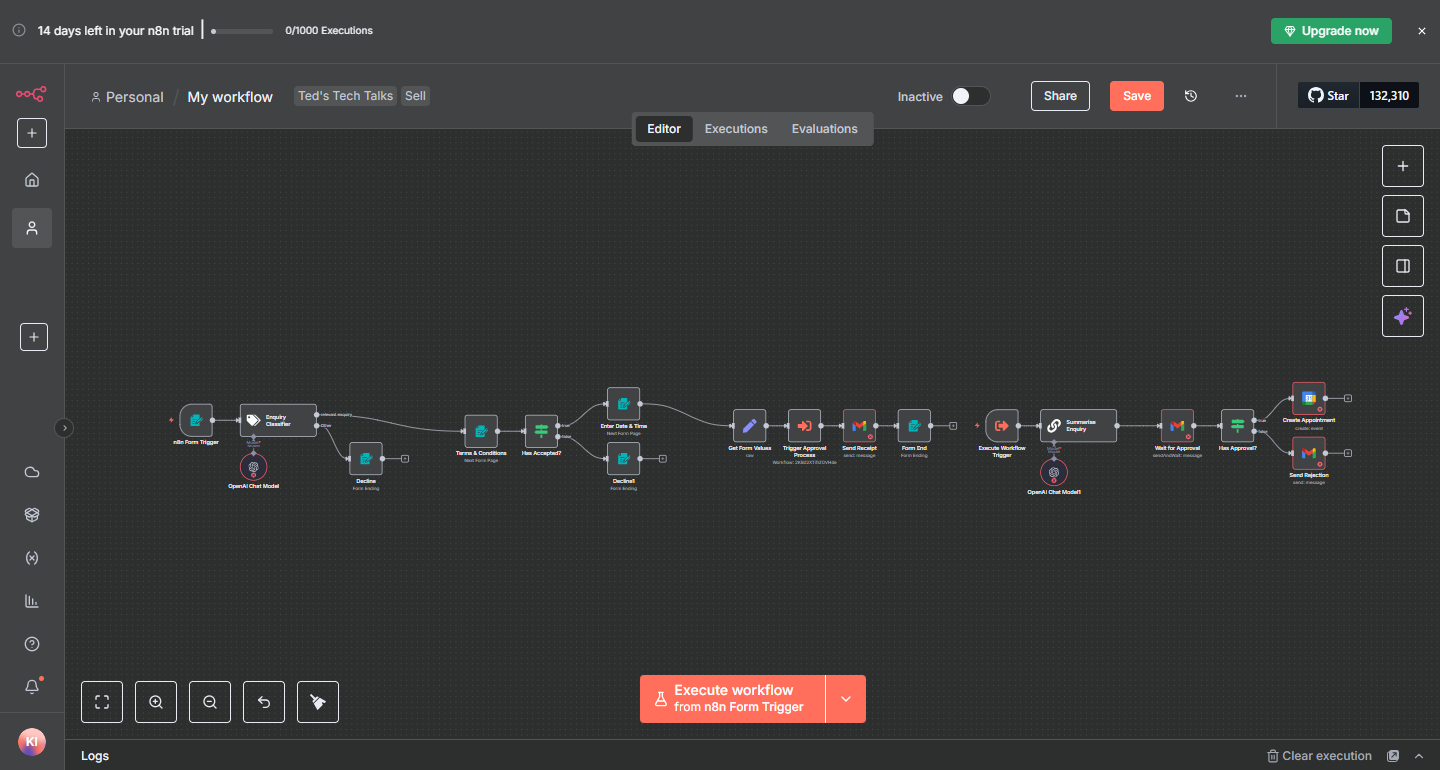Image resolution: width=1440 pixels, height=770 pixels.
Task: Open the AI assistant sparkle button
Action: pyautogui.click(x=1402, y=316)
